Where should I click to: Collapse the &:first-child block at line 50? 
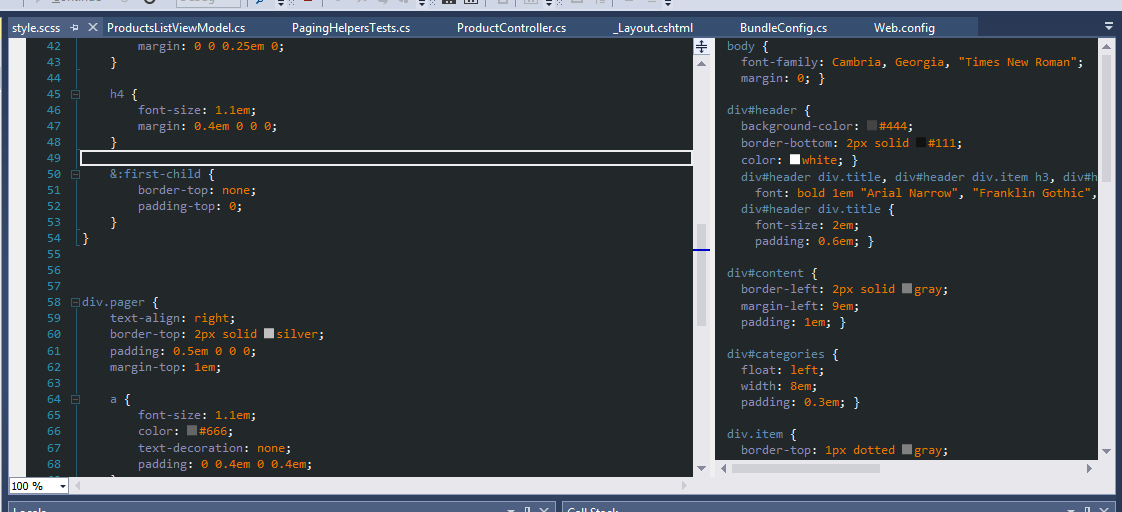75,174
